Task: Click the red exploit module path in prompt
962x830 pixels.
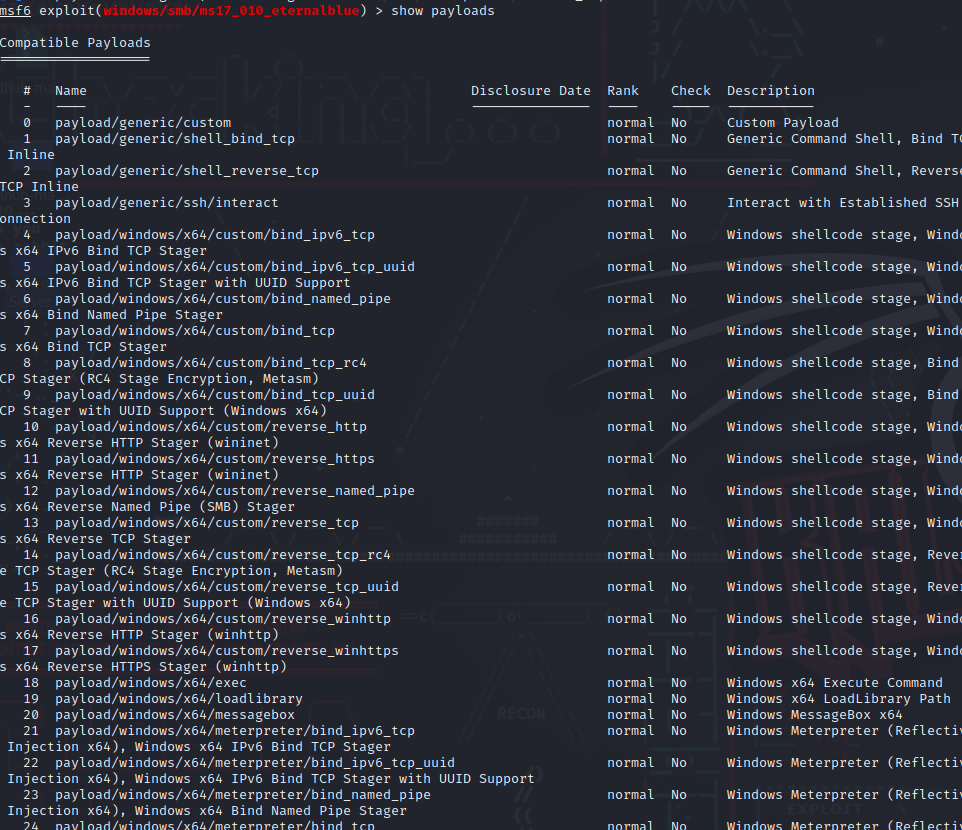Action: (231, 10)
